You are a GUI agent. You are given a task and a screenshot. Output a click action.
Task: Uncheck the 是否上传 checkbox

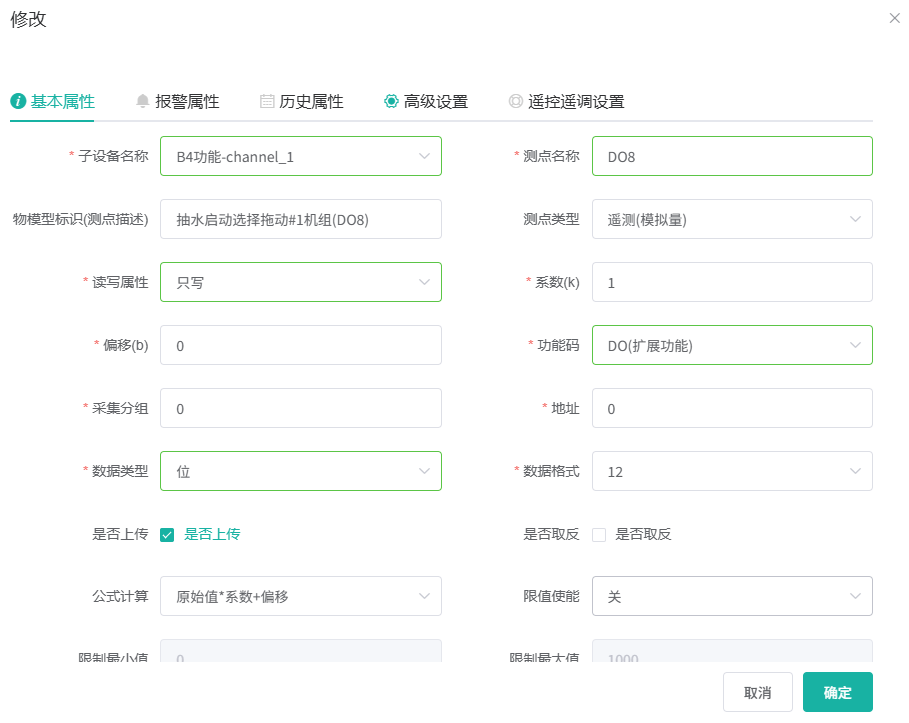tap(167, 534)
